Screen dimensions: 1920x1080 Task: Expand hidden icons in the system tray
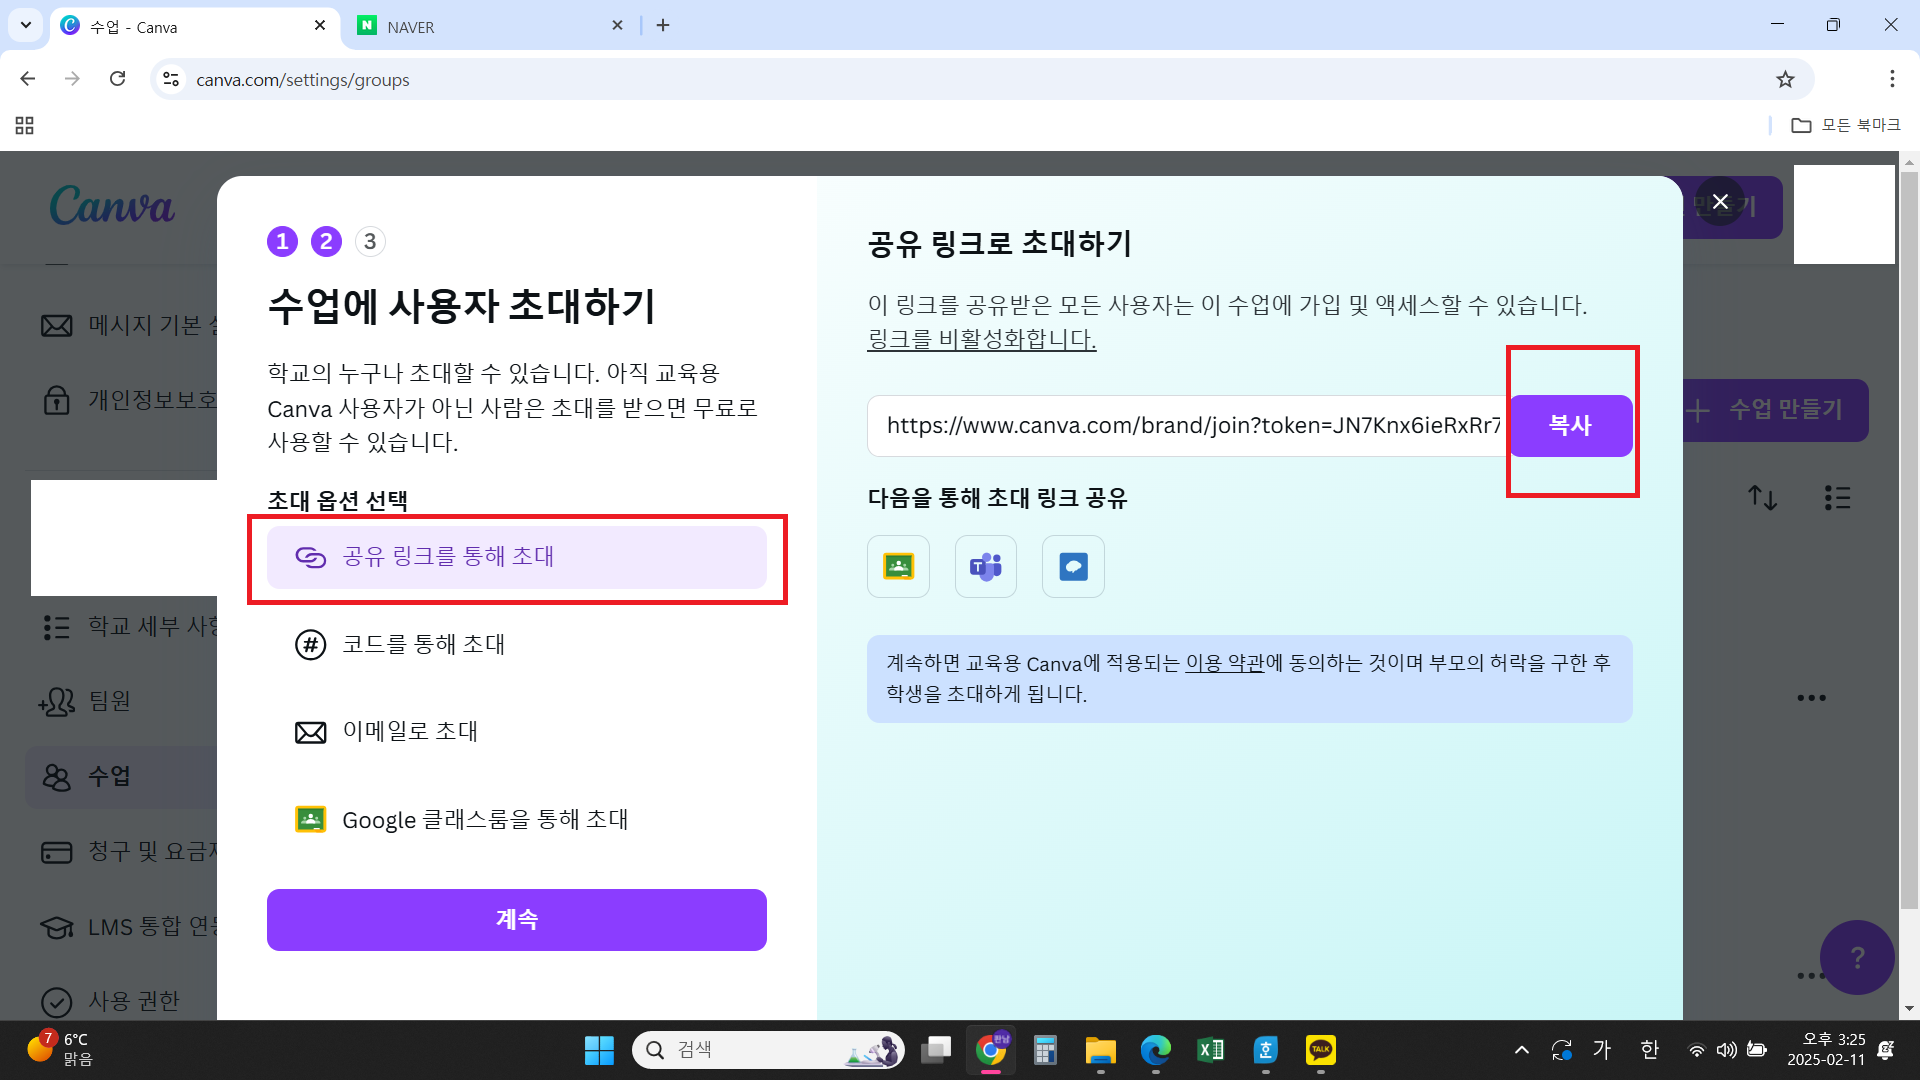click(1521, 1049)
